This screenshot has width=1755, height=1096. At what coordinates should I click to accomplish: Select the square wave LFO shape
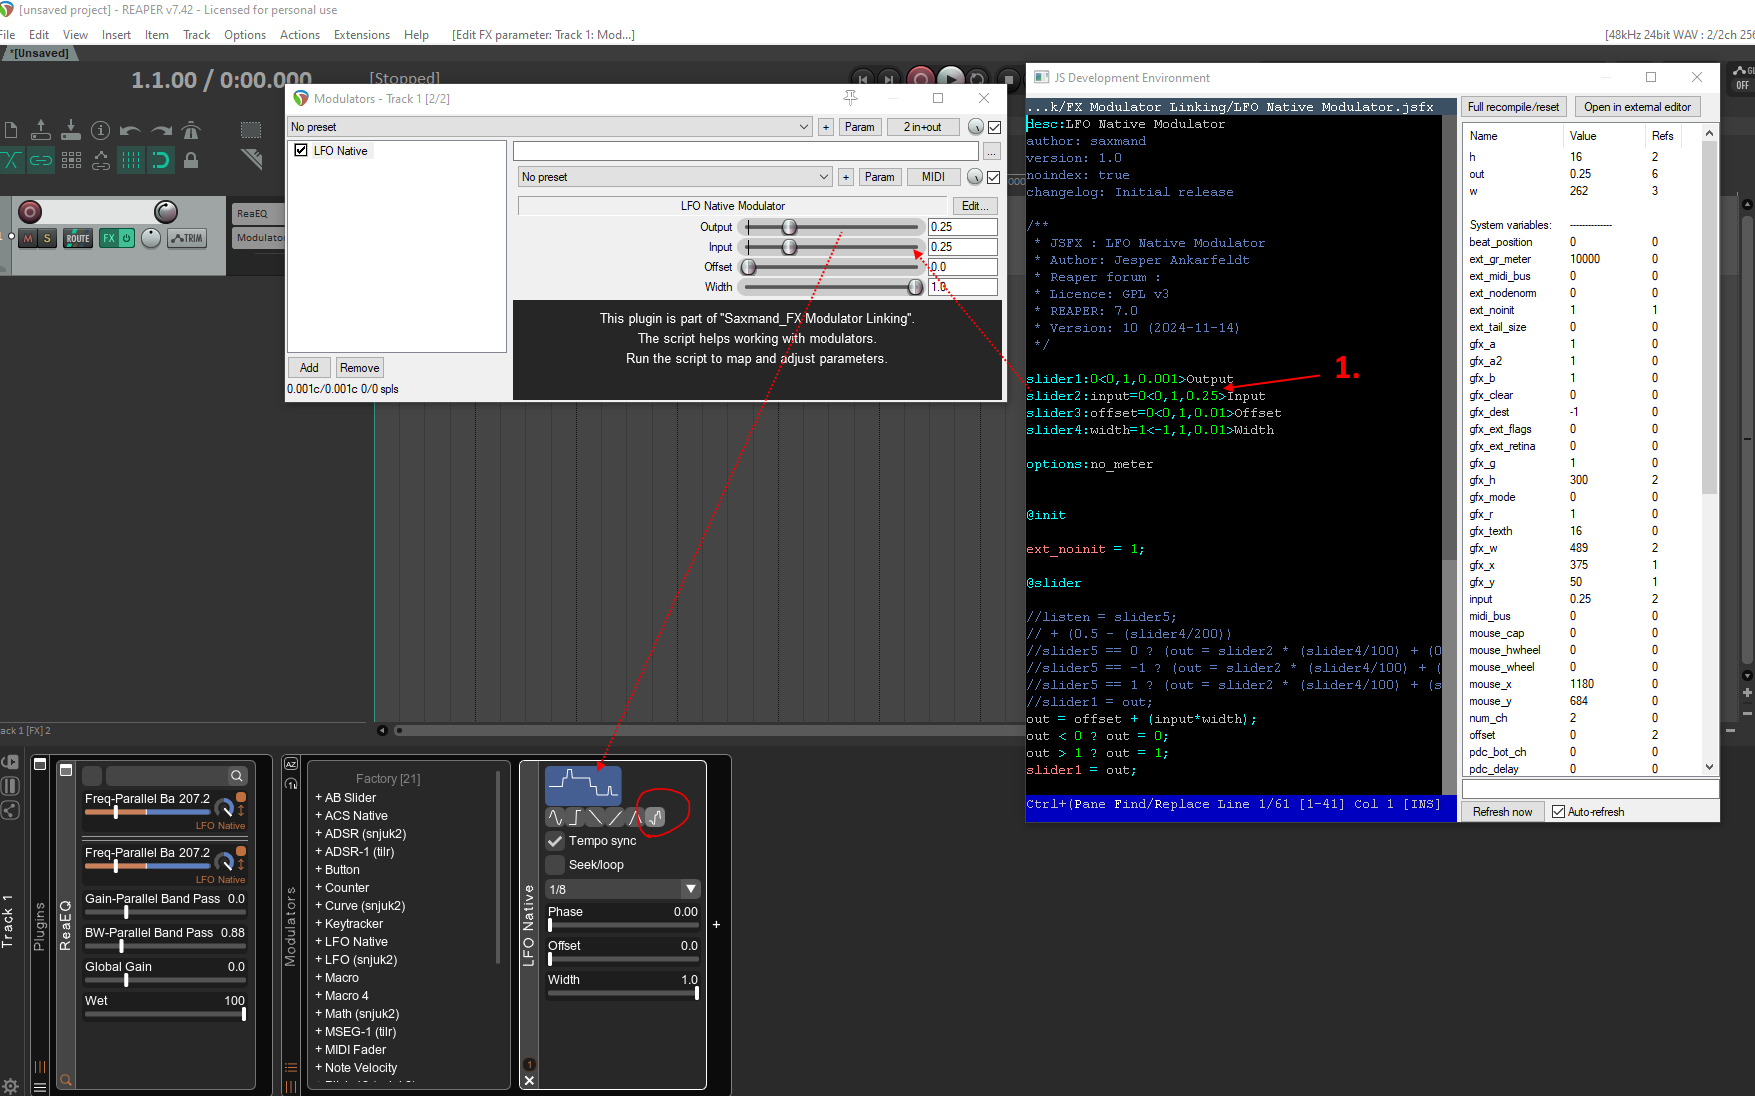tap(576, 817)
